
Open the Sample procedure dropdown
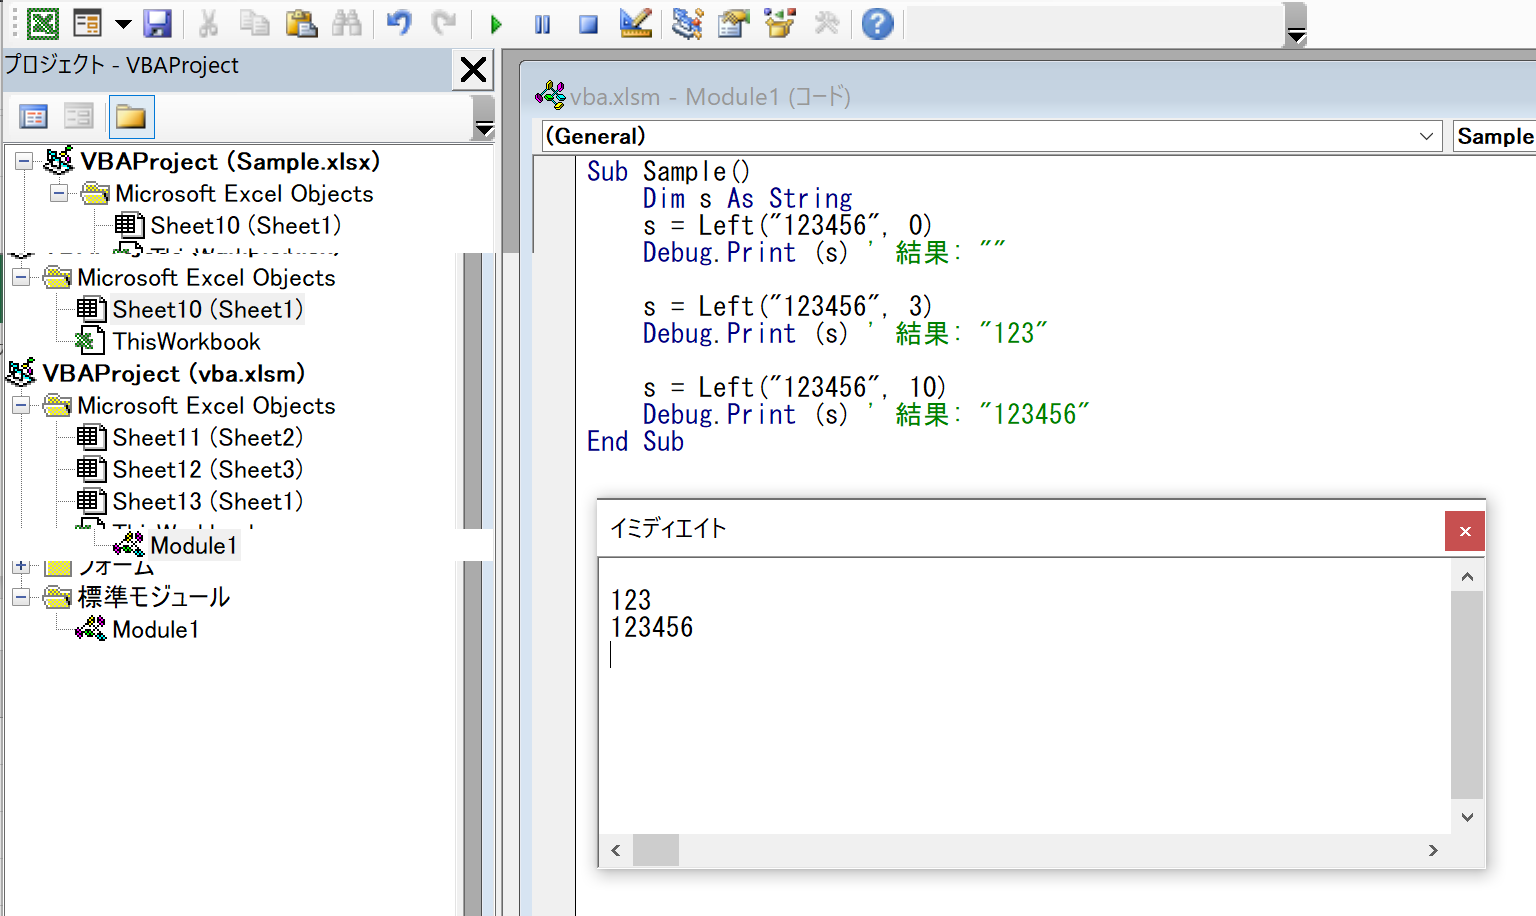(1494, 136)
